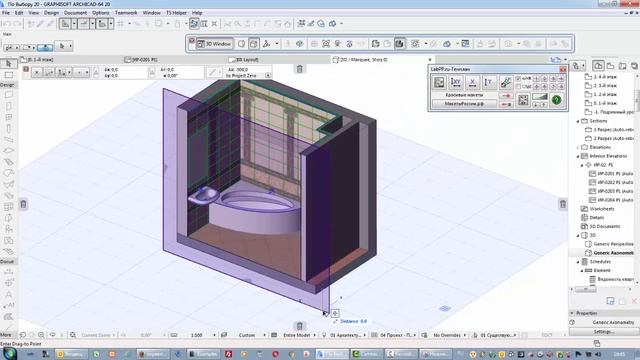Click the square grid icon in LabPP panel

523,100
